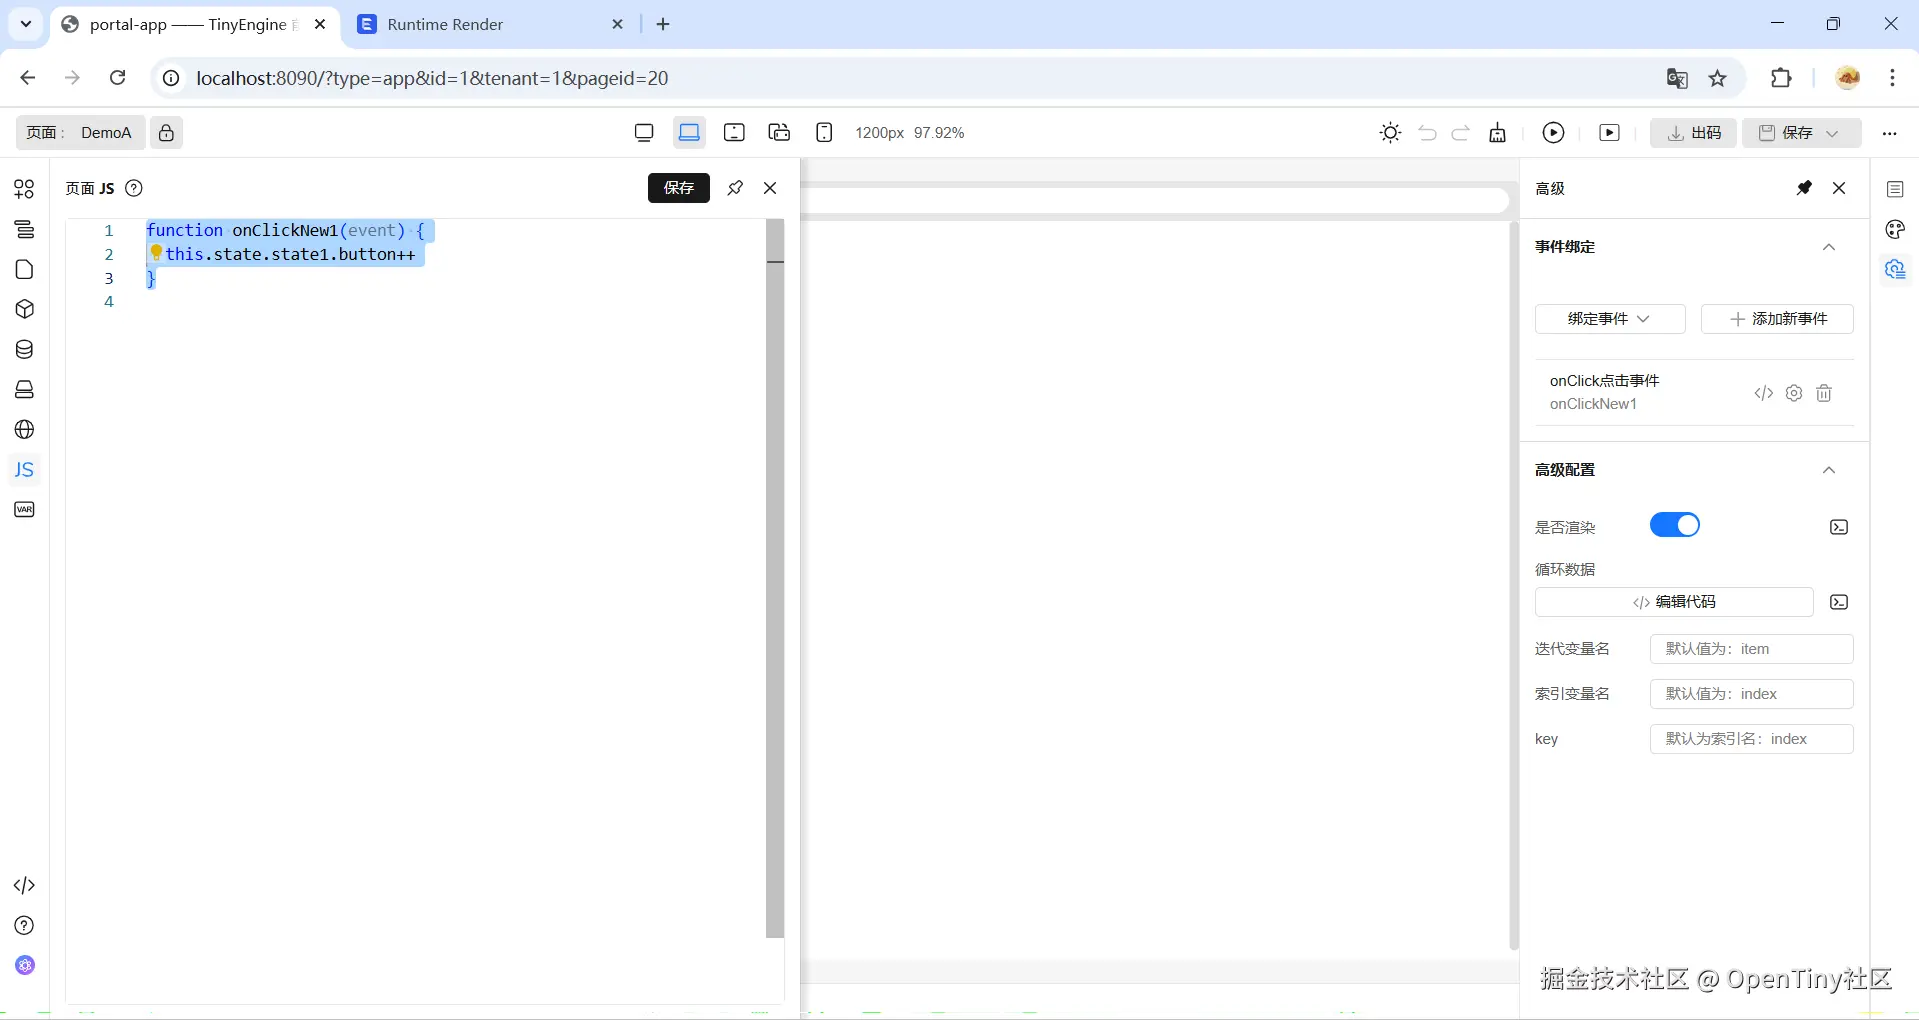Focus the 索引变量名 input field
The height and width of the screenshot is (1020, 1919).
1752,694
